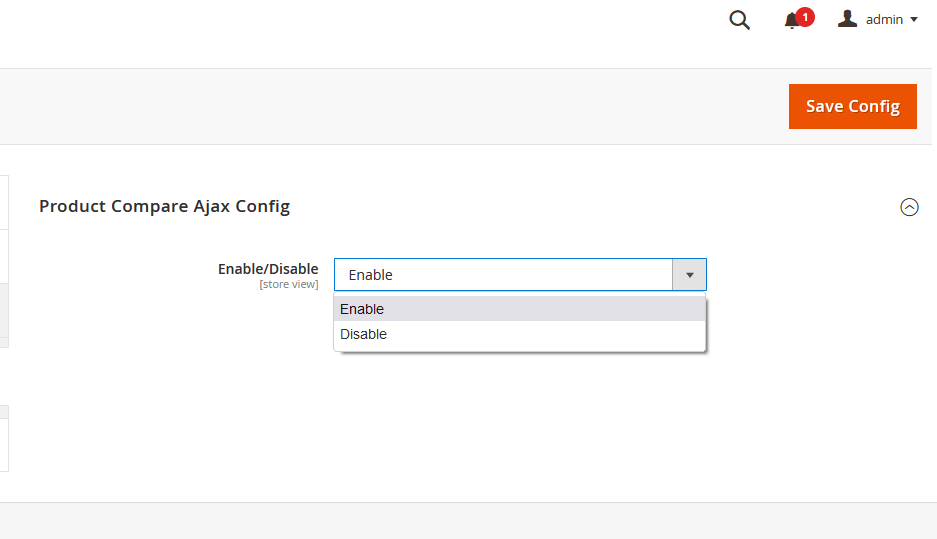Click the sidebar panel below the dropdown
This screenshot has width=937, height=539.
point(4,444)
